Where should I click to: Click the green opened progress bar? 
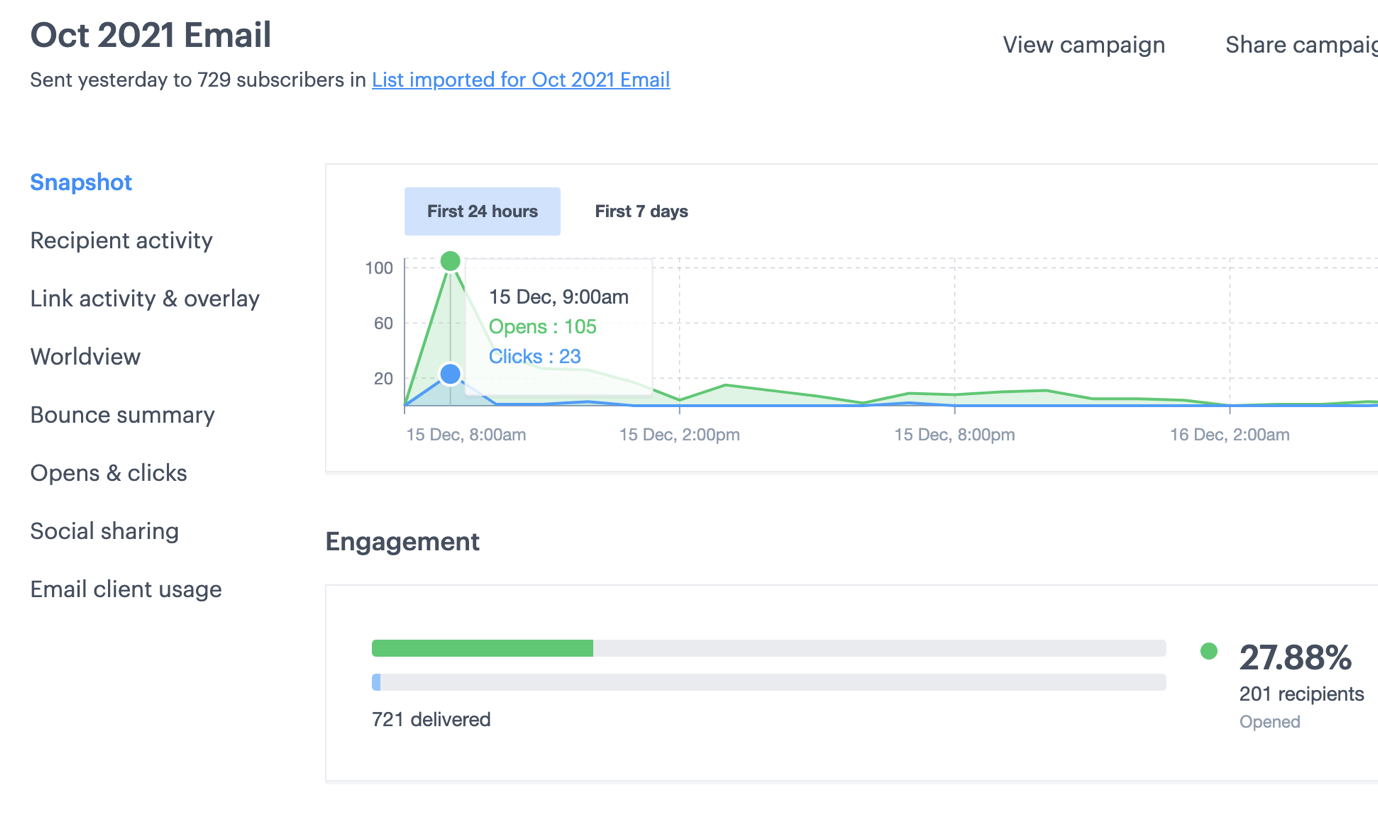pyautogui.click(x=482, y=648)
